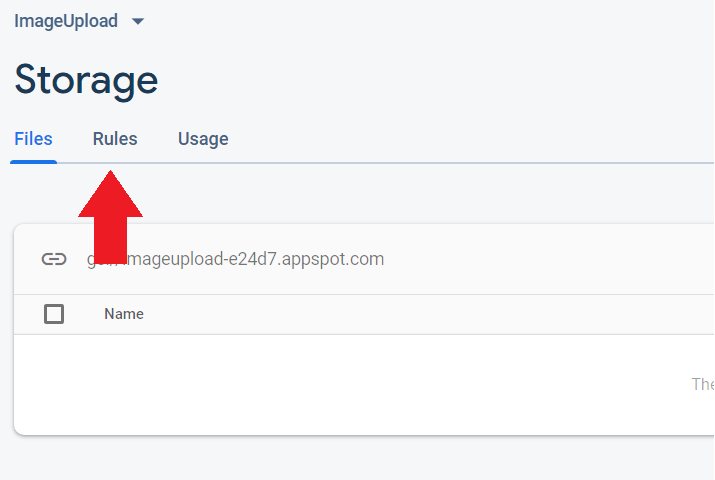This screenshot has width=715, height=480.
Task: Expand the ImageUpload project dropdown arrow
Action: point(138,21)
